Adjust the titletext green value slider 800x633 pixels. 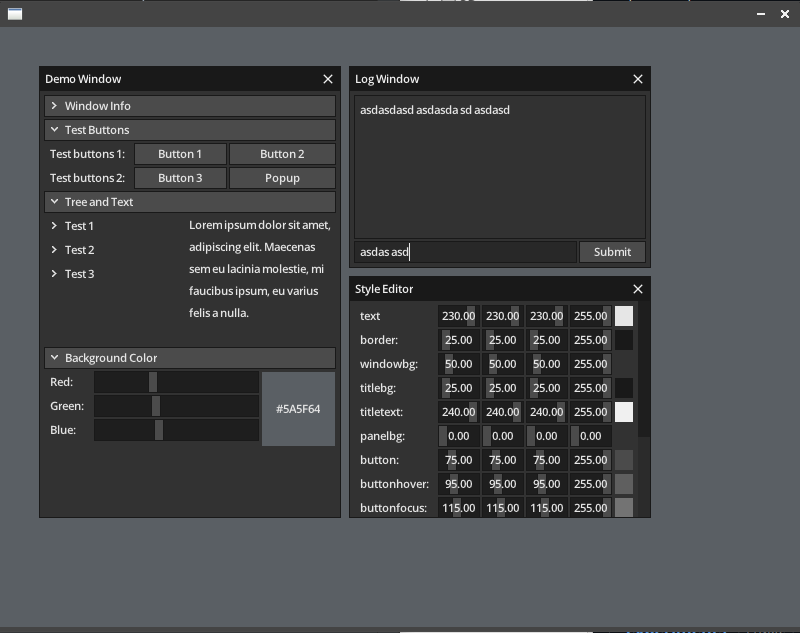click(x=503, y=412)
